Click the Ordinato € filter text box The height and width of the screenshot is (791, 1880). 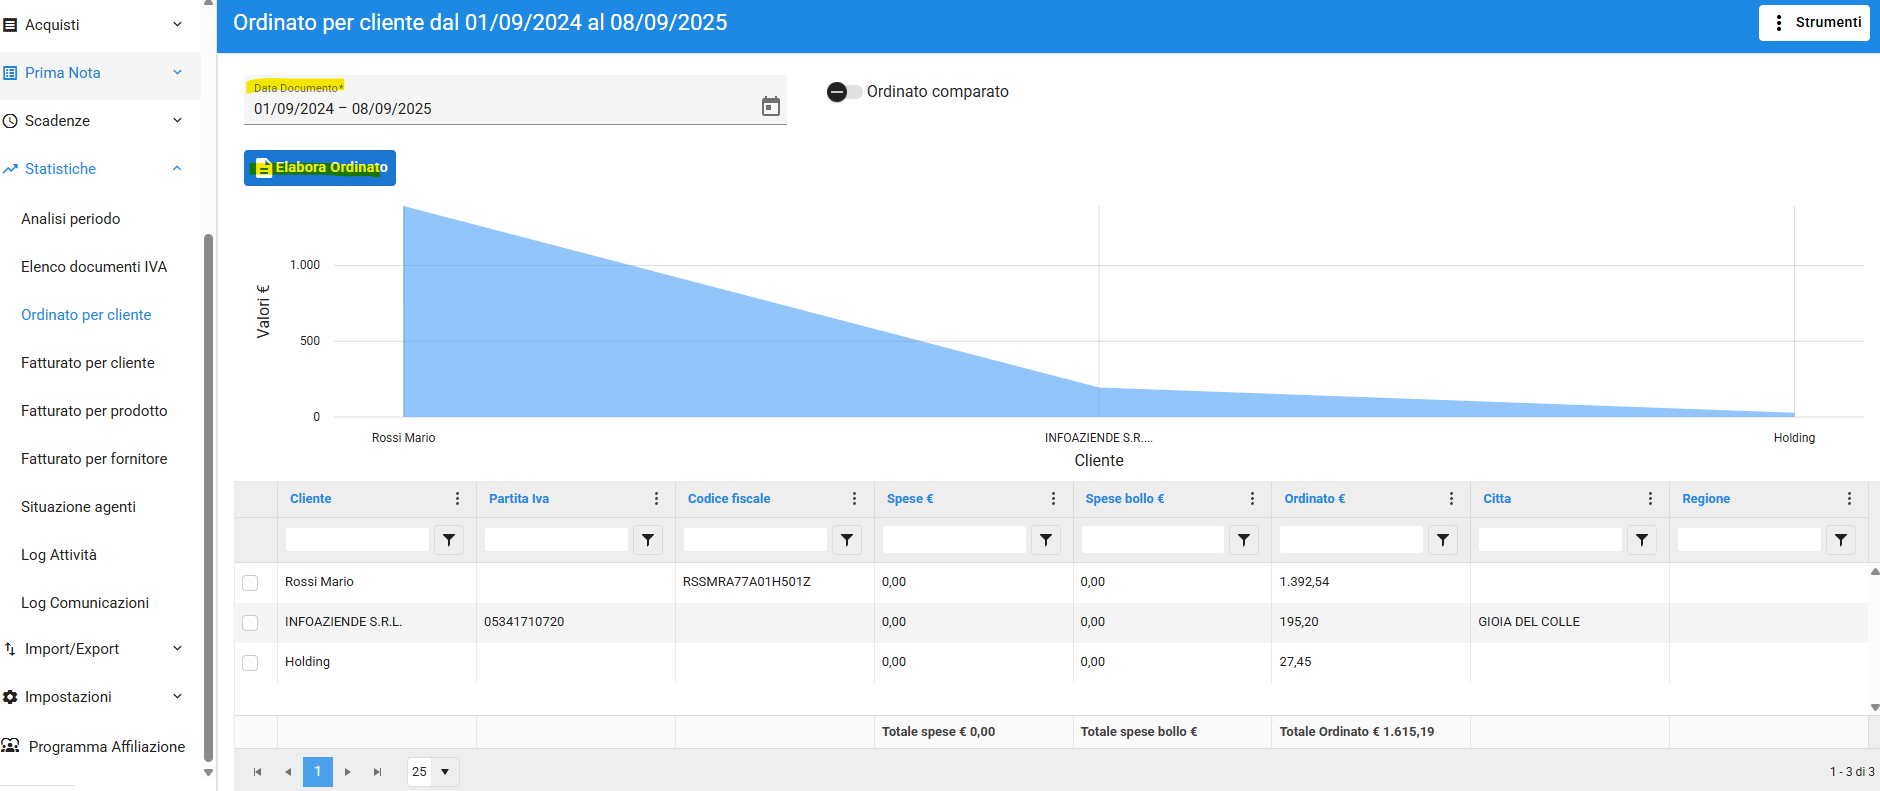coord(1351,540)
